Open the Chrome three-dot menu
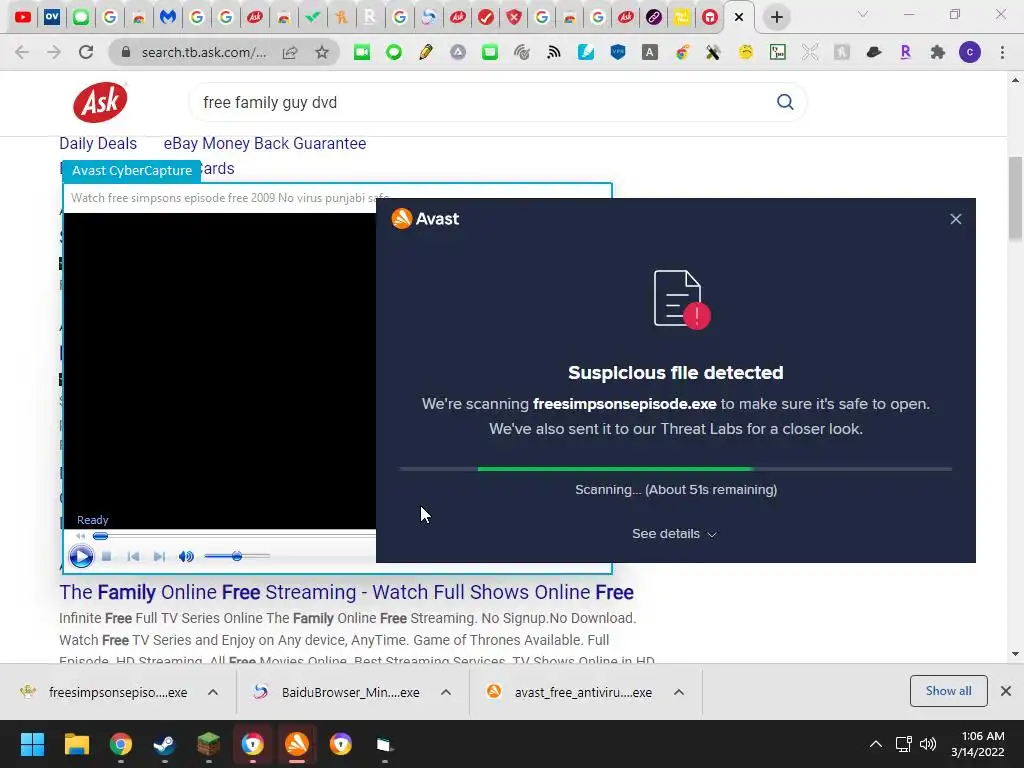1024x768 pixels. pos(1002,52)
